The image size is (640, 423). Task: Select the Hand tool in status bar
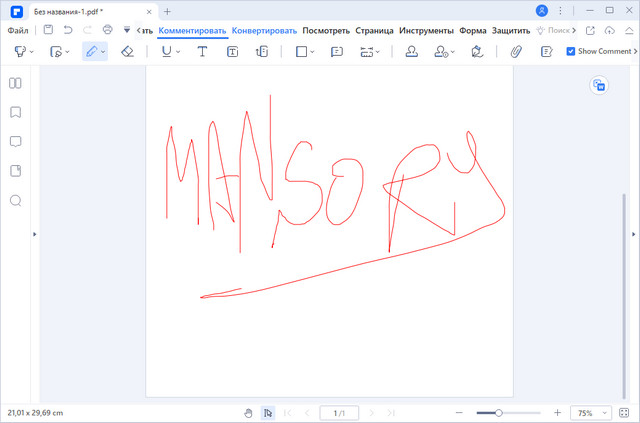(248, 413)
